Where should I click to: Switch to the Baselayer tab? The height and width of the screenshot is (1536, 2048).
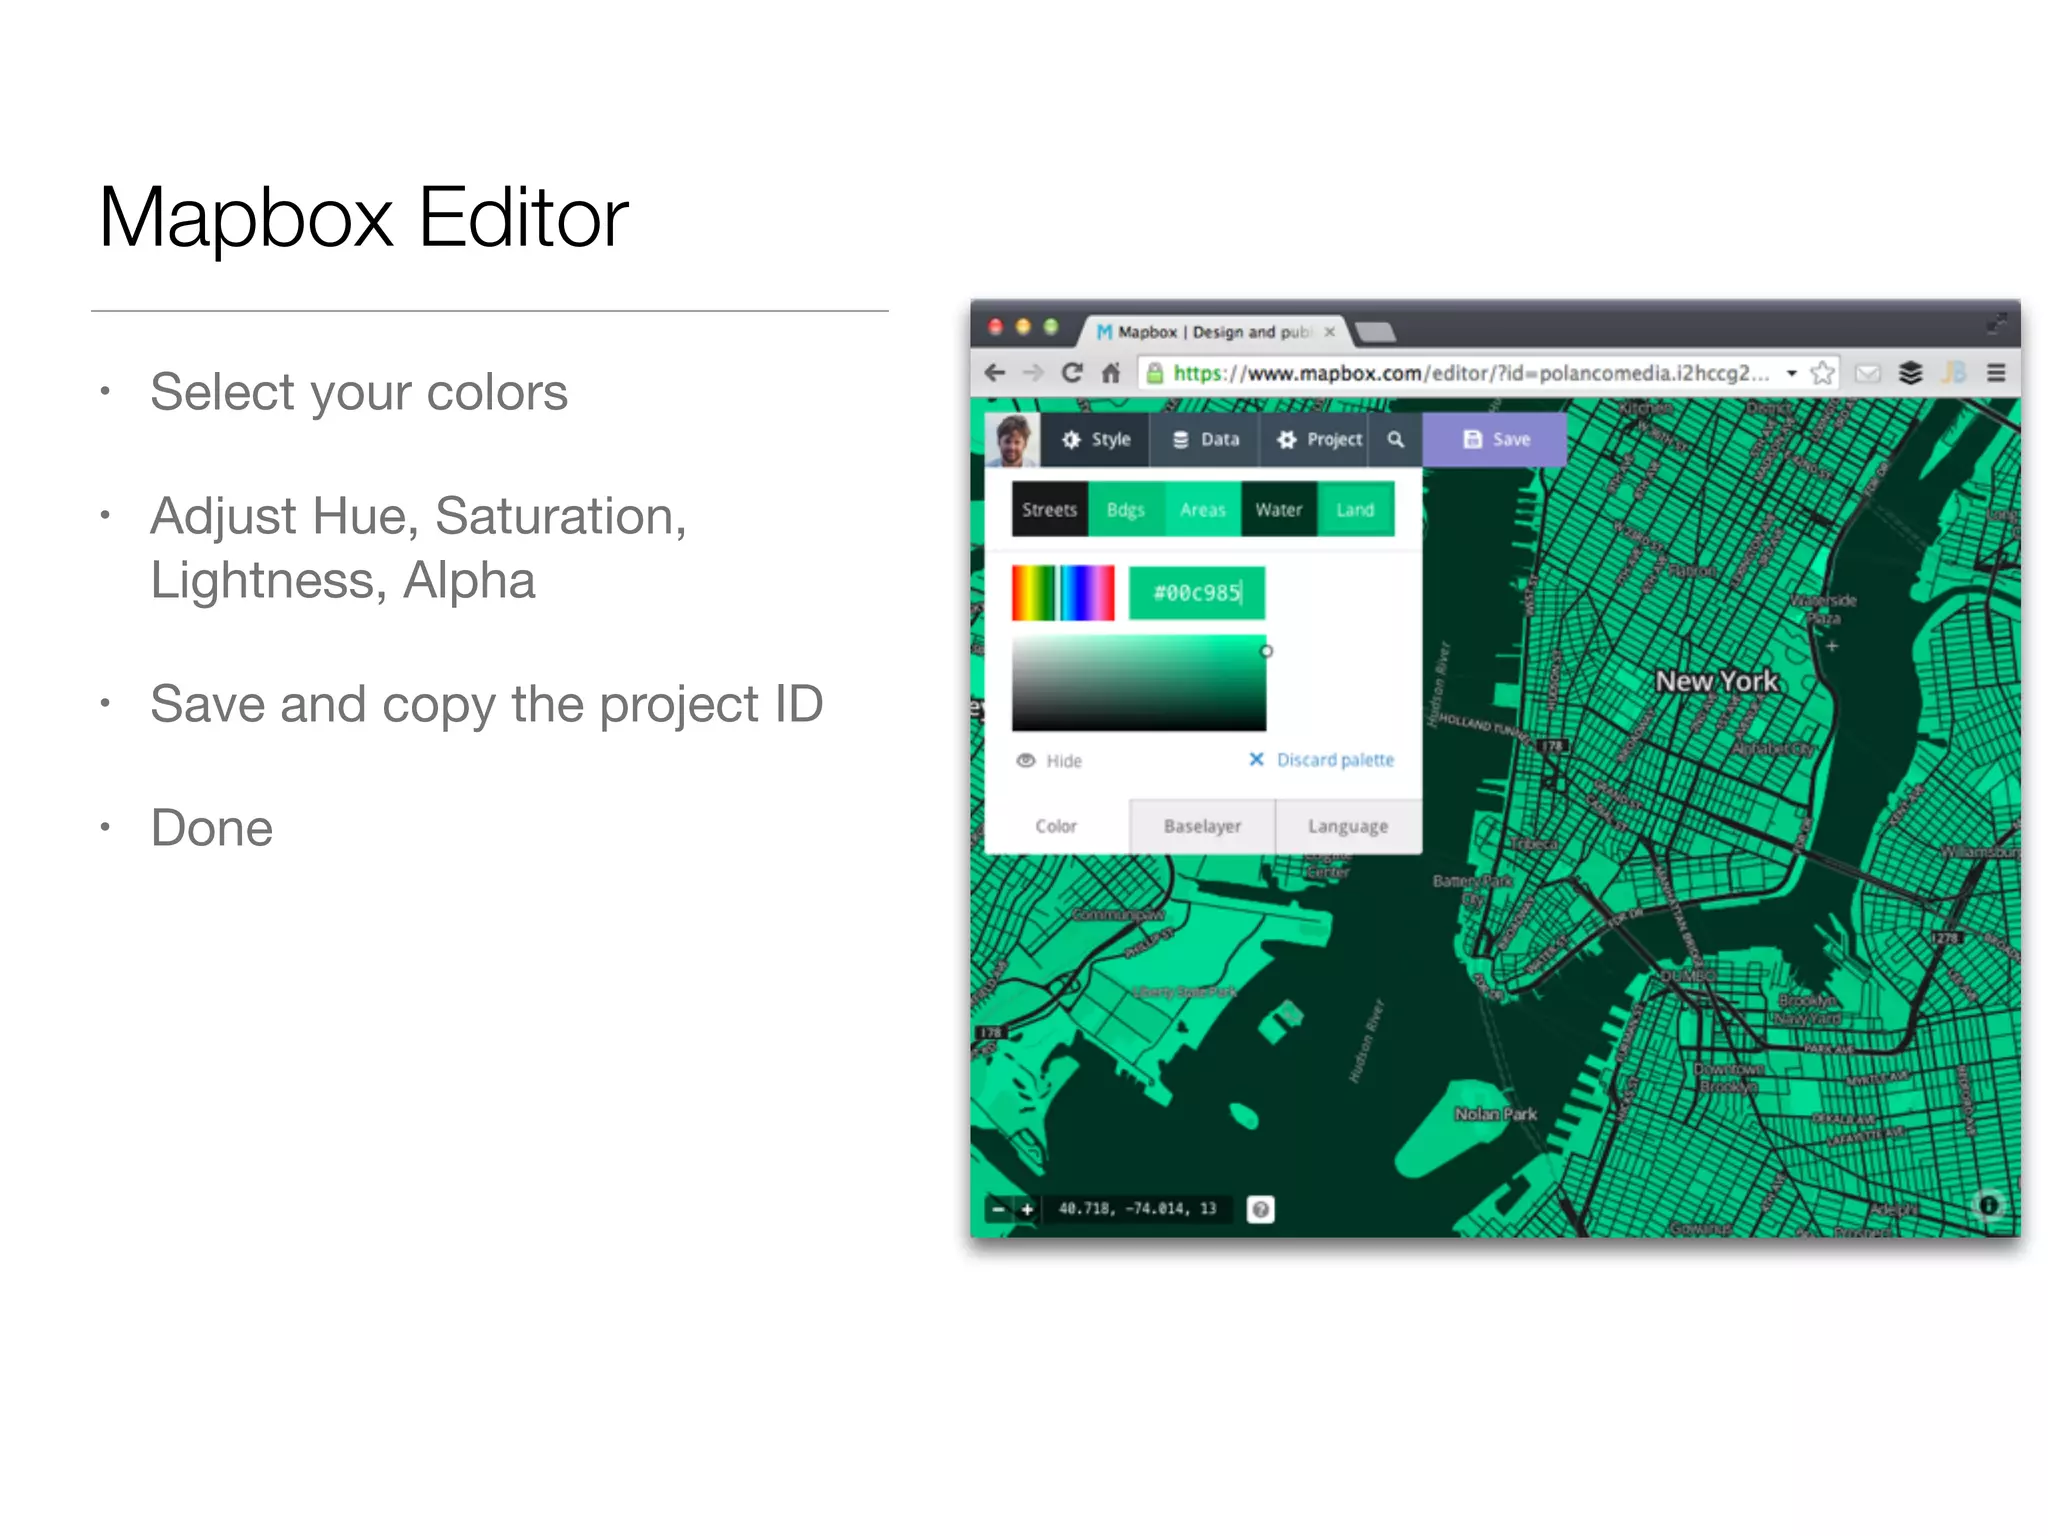tap(1203, 826)
